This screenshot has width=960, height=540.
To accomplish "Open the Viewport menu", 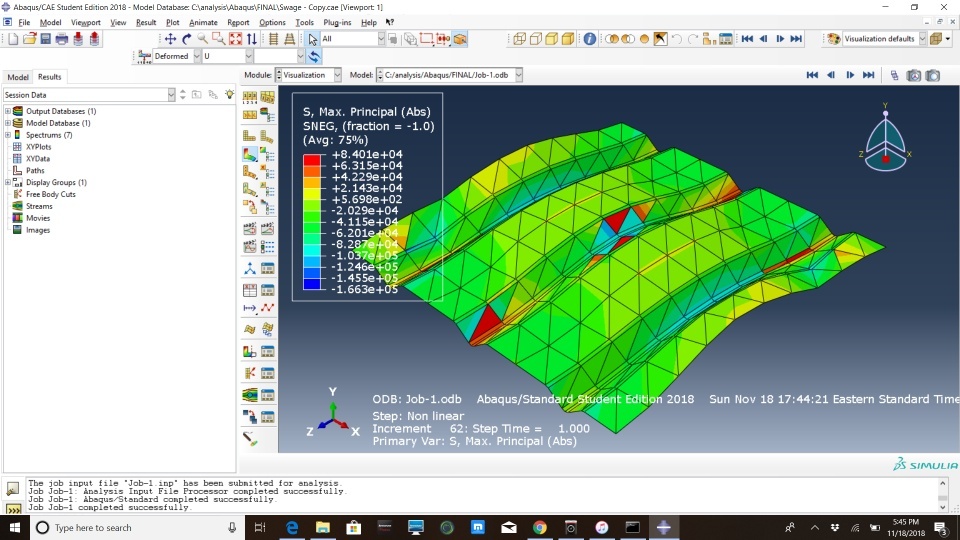I will 86,22.
